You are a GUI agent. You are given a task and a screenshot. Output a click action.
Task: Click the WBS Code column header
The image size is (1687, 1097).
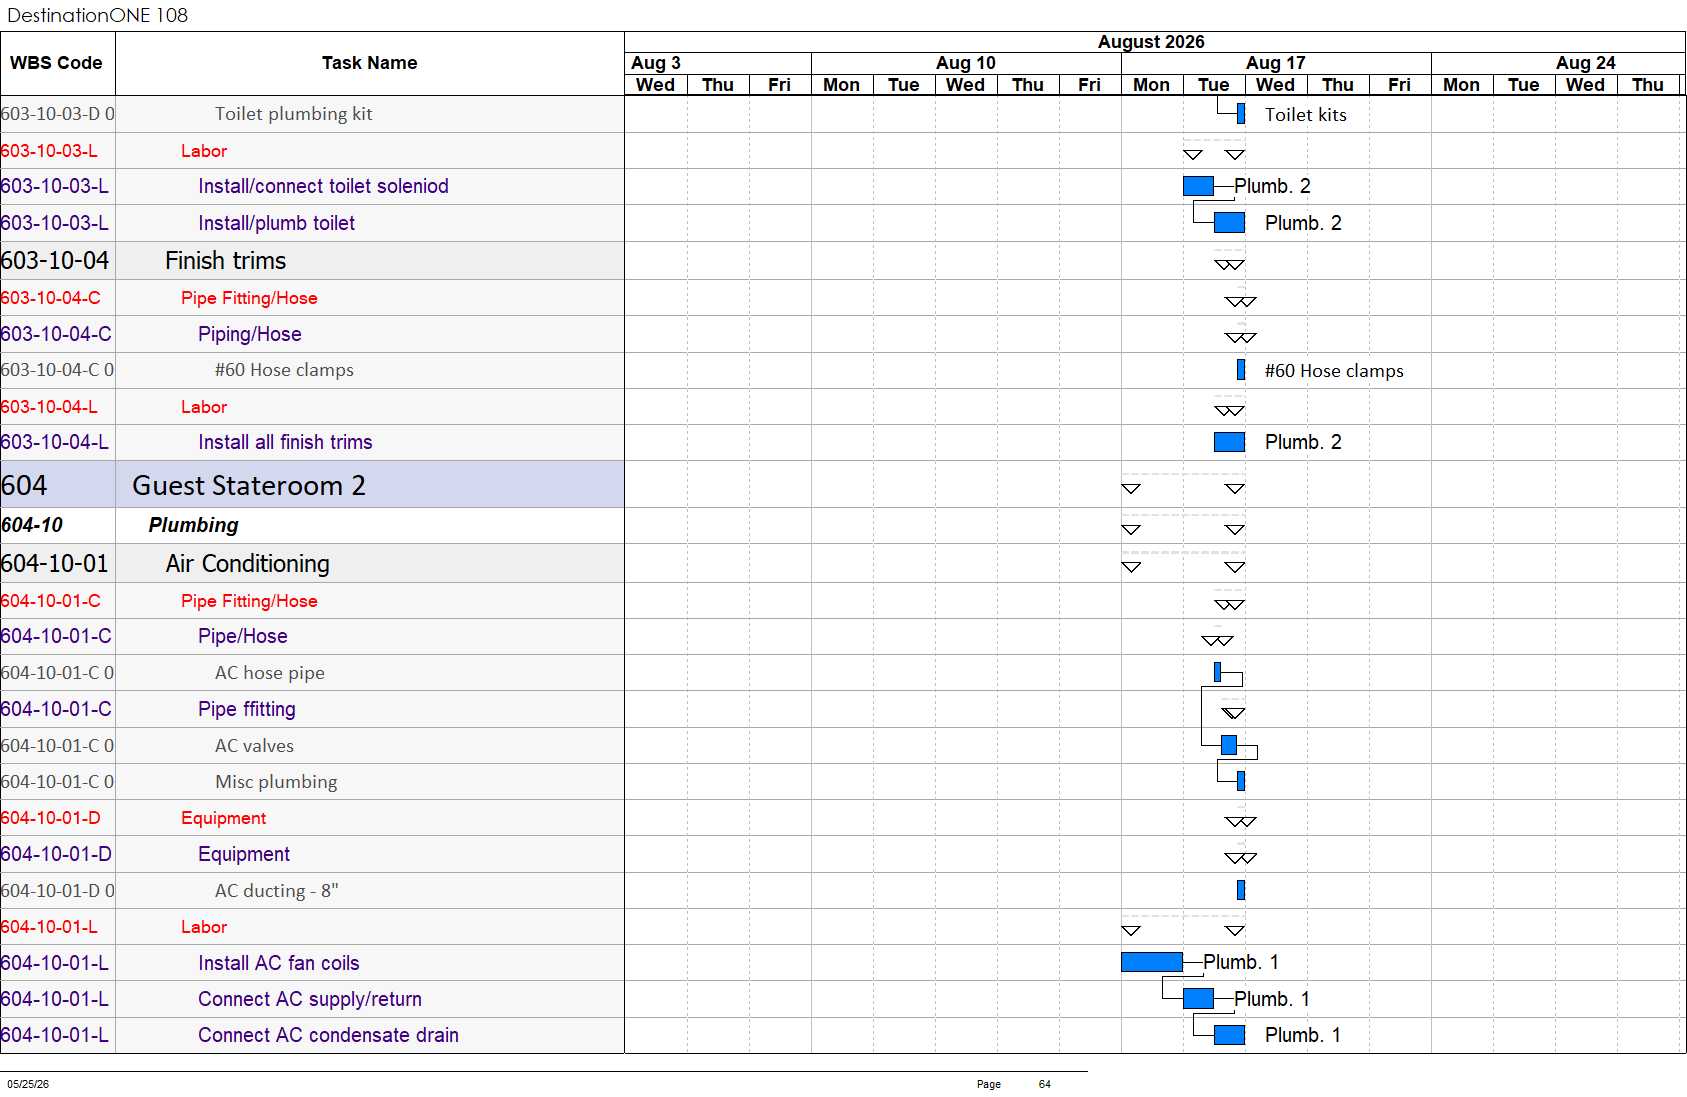coord(57,63)
